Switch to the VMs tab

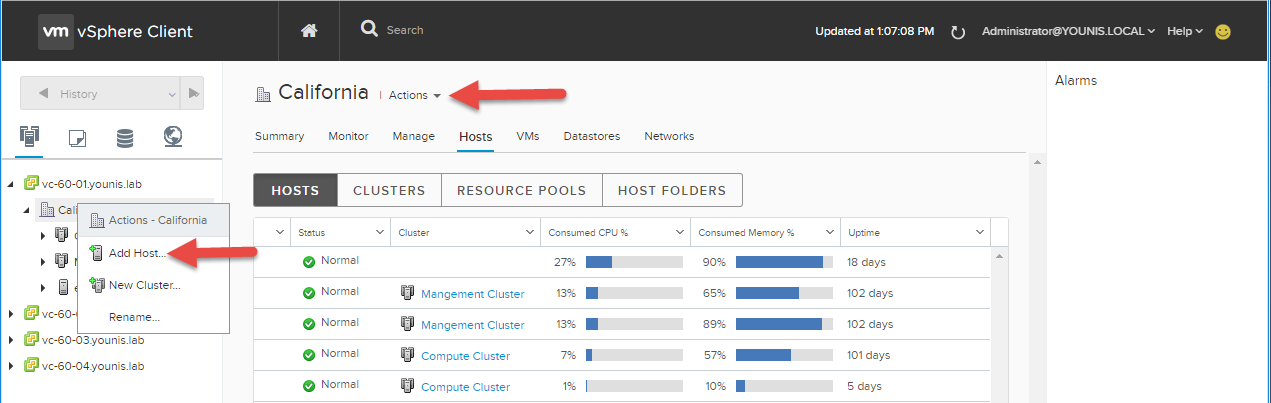coord(528,136)
